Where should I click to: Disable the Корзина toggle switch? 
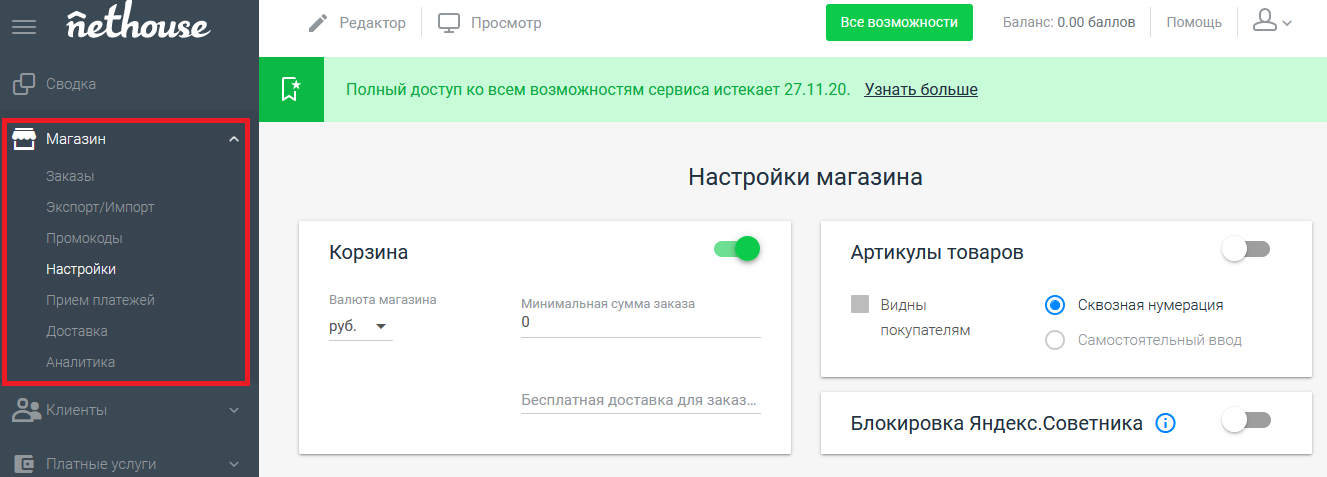pyautogui.click(x=738, y=249)
